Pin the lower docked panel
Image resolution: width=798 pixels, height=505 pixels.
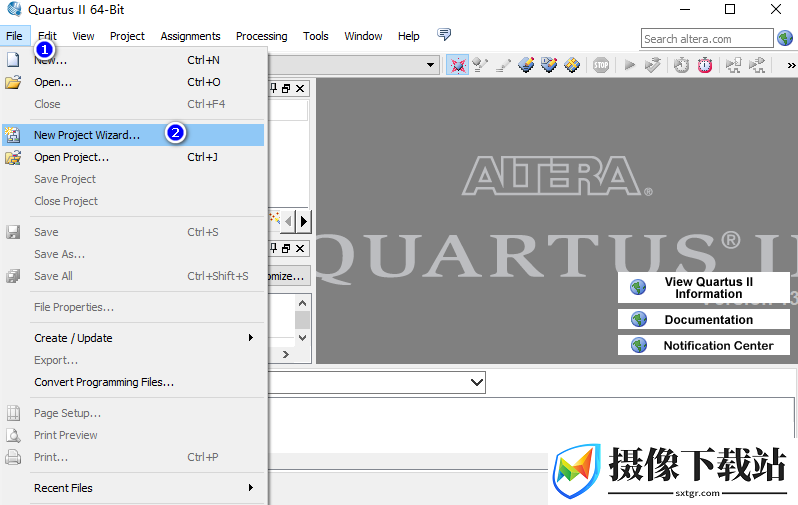point(273,248)
